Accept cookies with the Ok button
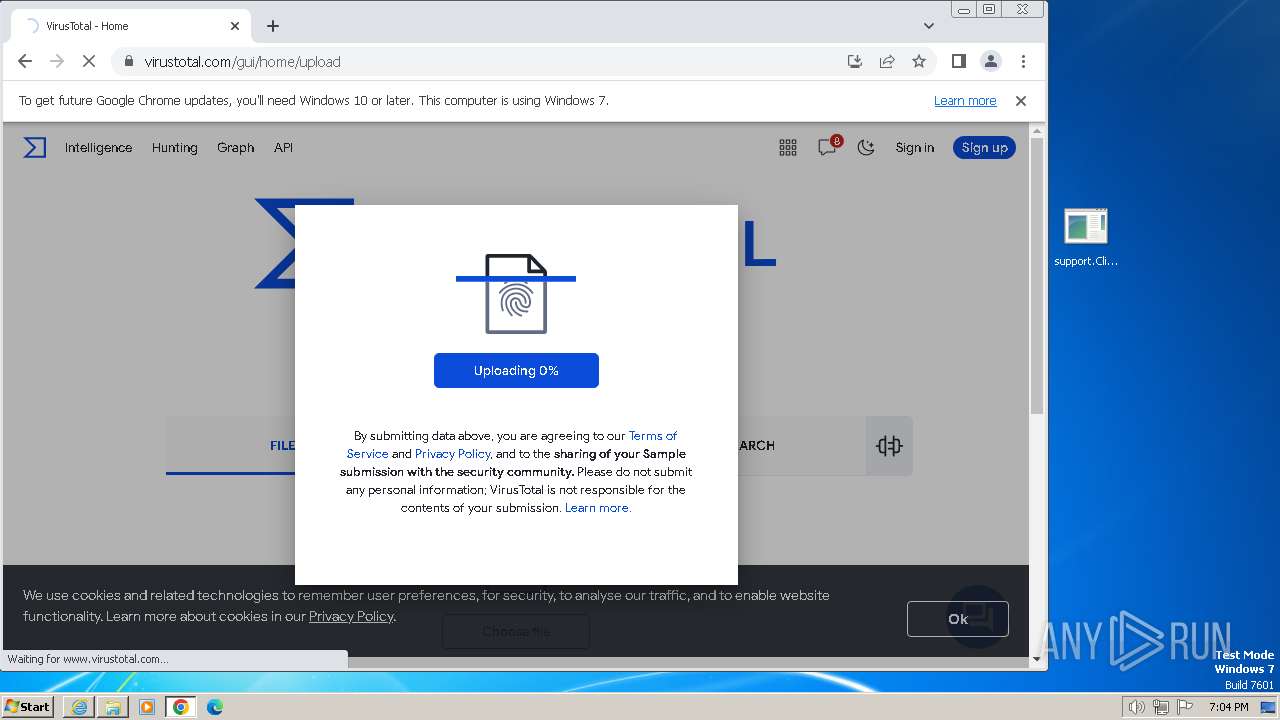The height and width of the screenshot is (720, 1280). pos(958,619)
